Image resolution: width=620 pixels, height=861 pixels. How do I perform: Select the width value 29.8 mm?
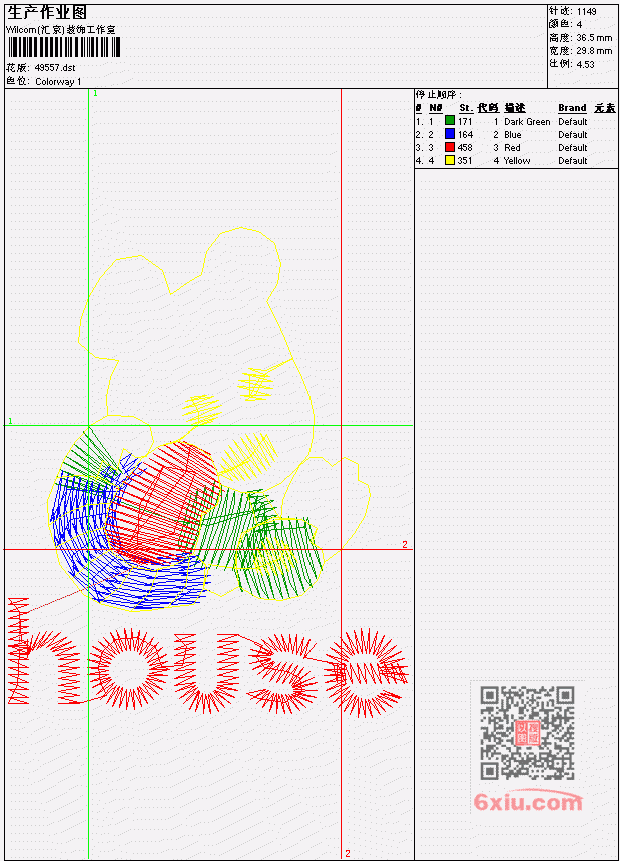(594, 51)
